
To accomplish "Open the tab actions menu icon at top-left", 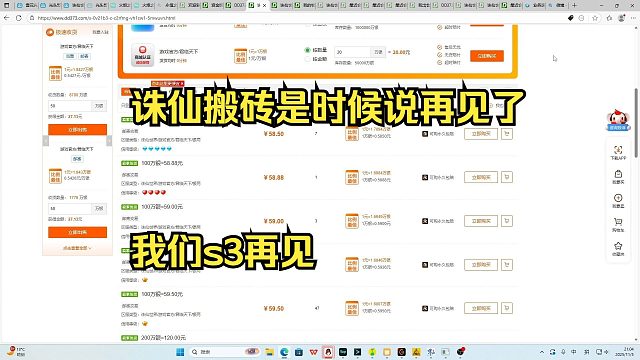I will coord(7,5).
